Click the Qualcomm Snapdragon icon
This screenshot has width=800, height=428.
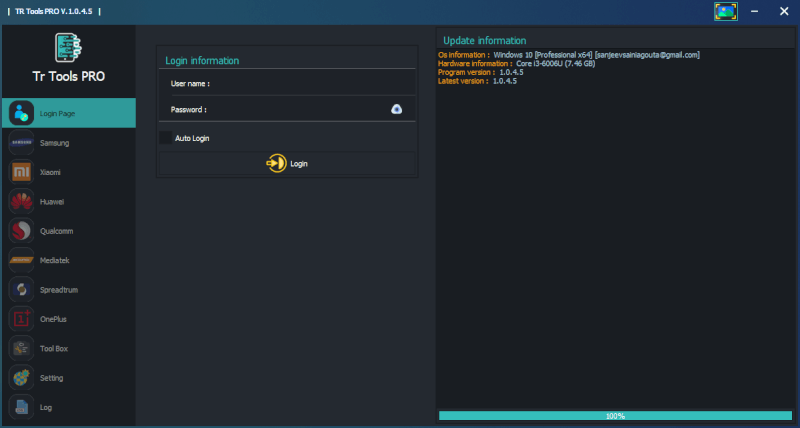[x=21, y=231]
